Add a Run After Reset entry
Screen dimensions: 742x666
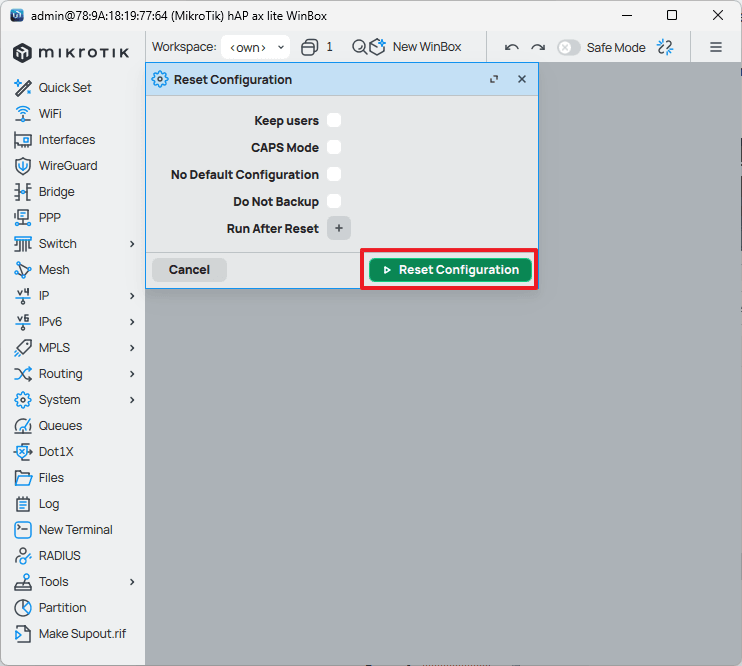tap(338, 228)
